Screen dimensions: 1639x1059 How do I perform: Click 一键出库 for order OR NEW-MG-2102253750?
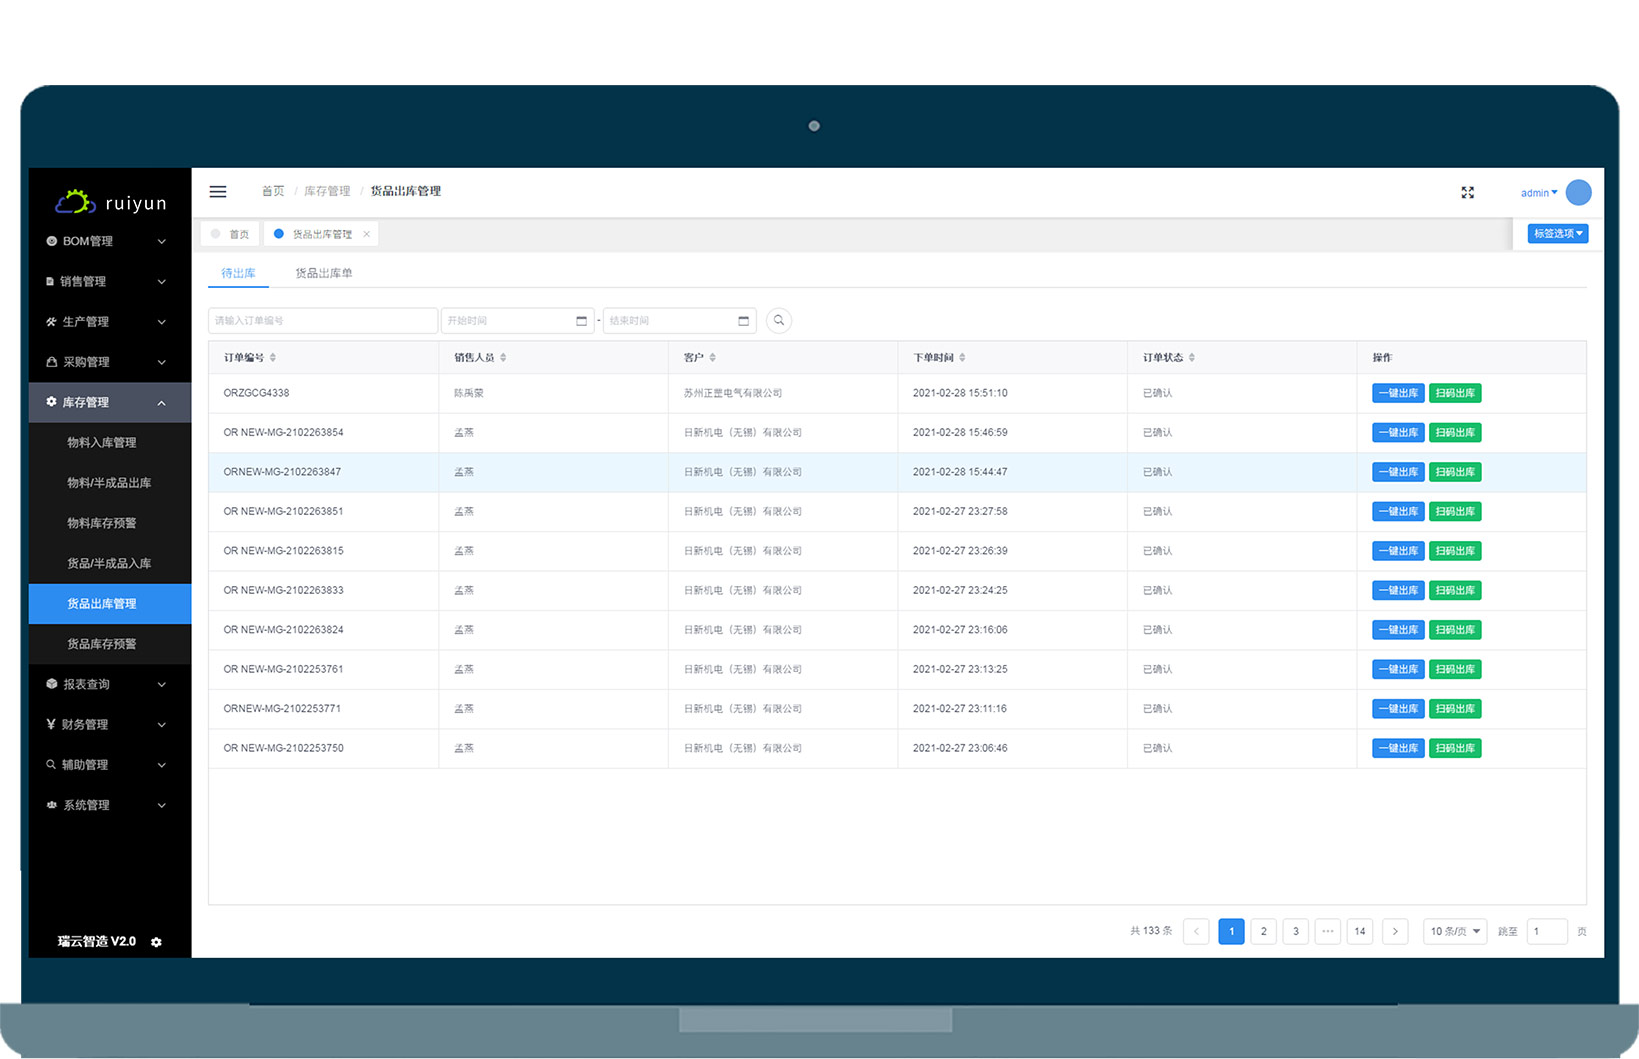click(1398, 748)
